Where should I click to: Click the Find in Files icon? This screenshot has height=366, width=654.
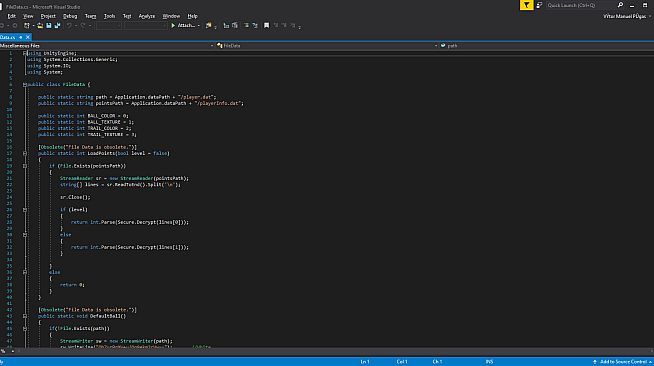(209, 25)
